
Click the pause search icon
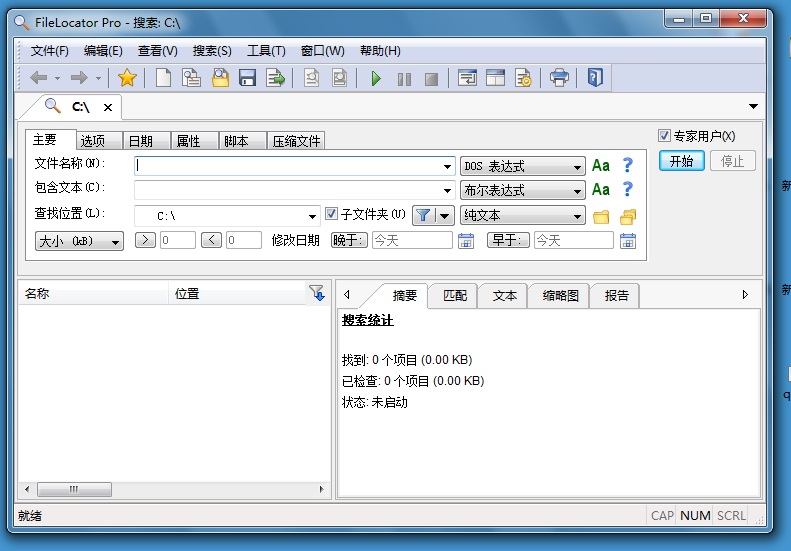click(404, 79)
